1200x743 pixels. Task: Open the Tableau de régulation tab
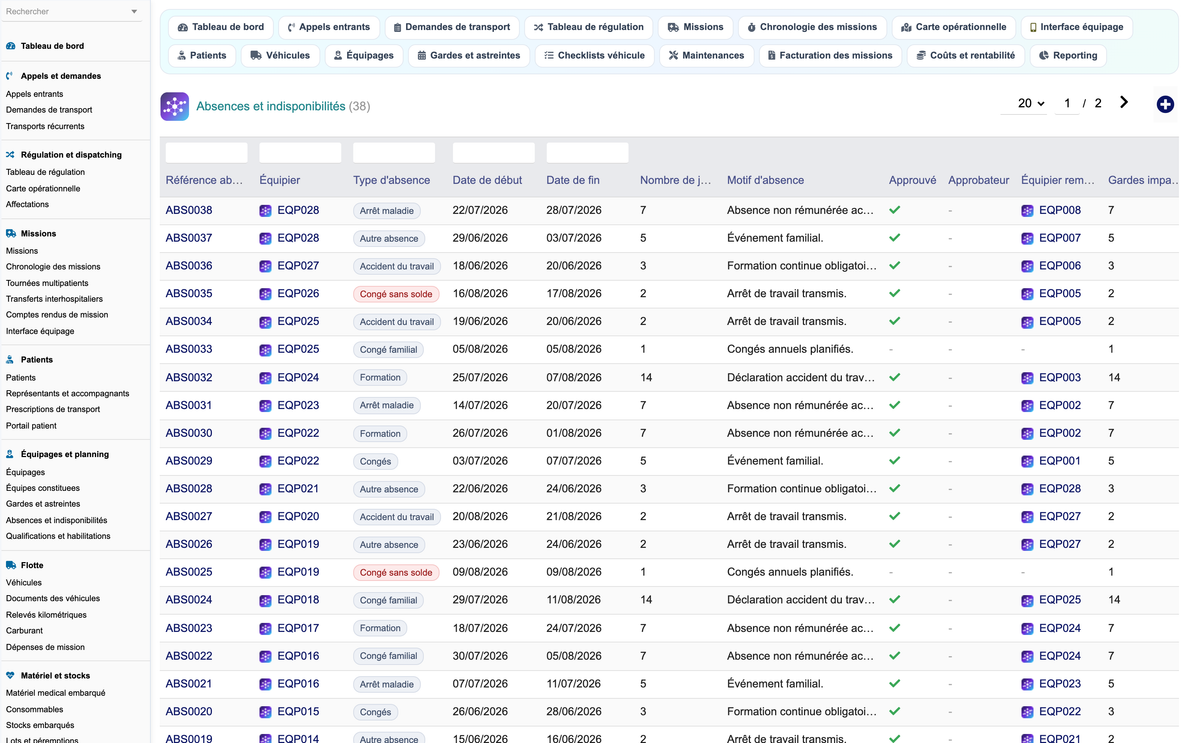(588, 27)
